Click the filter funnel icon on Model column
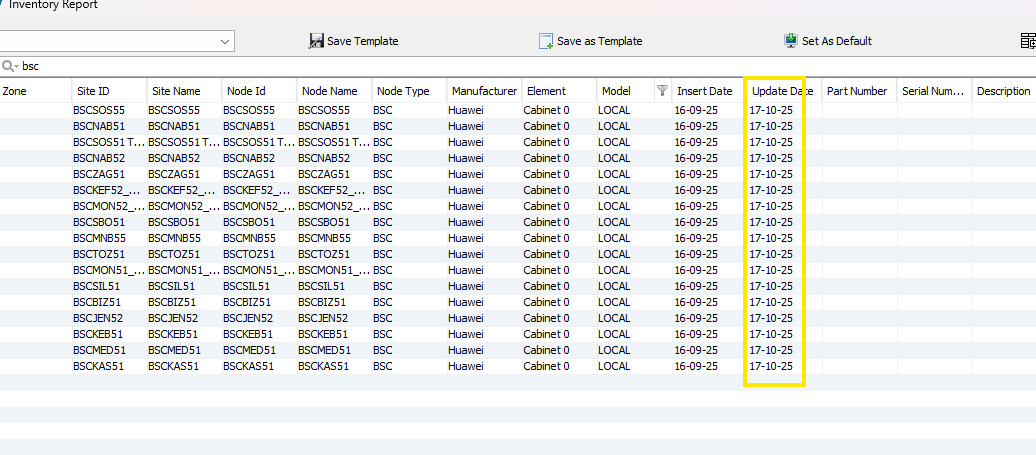Screen dimensions: 1036x455 (661, 91)
